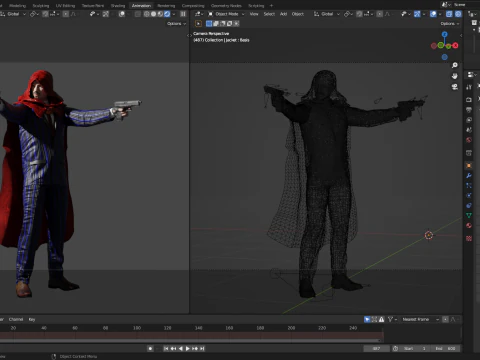This screenshot has height=360, width=480.
Task: Click the zoom magnifier in right viewport
Action: tap(455, 65)
